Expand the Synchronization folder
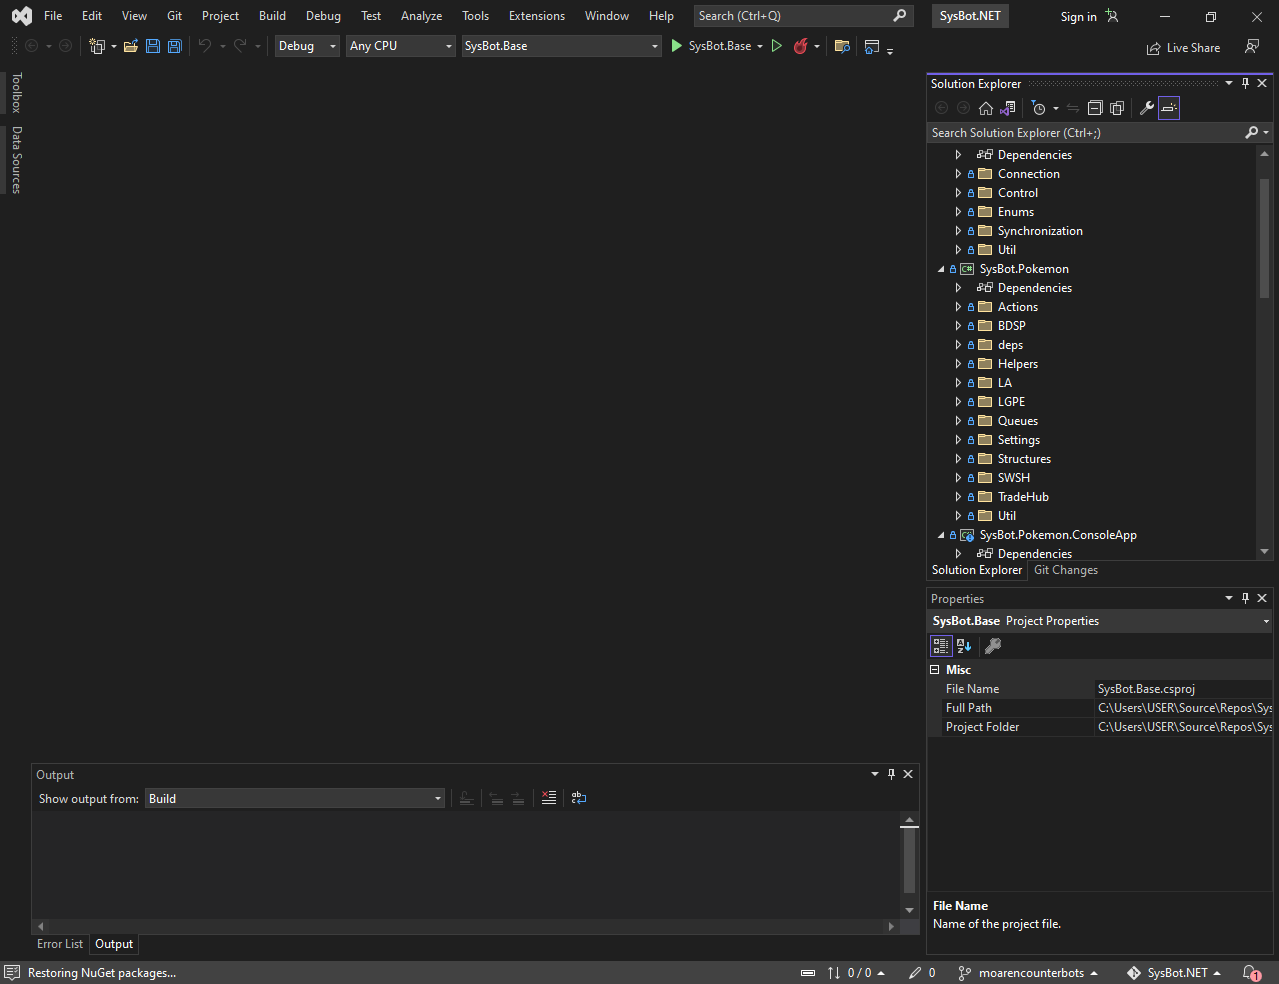This screenshot has height=984, width=1279. click(x=958, y=231)
